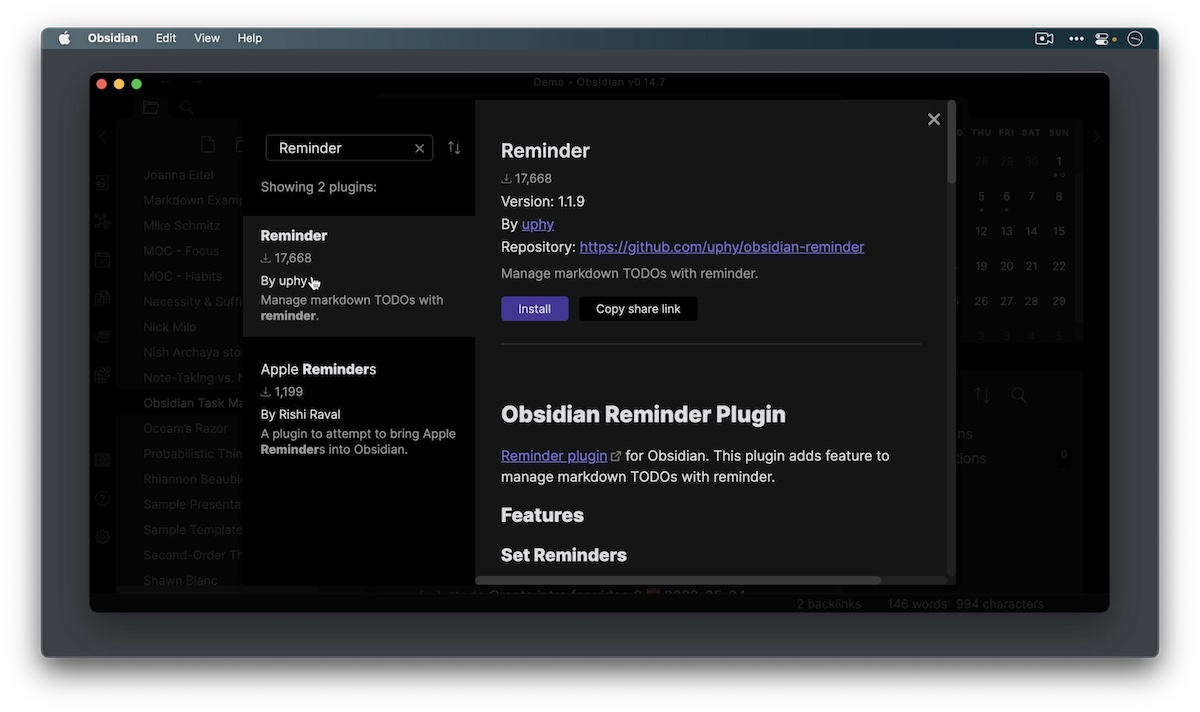Select day 22 in the calendar

tap(1058, 266)
